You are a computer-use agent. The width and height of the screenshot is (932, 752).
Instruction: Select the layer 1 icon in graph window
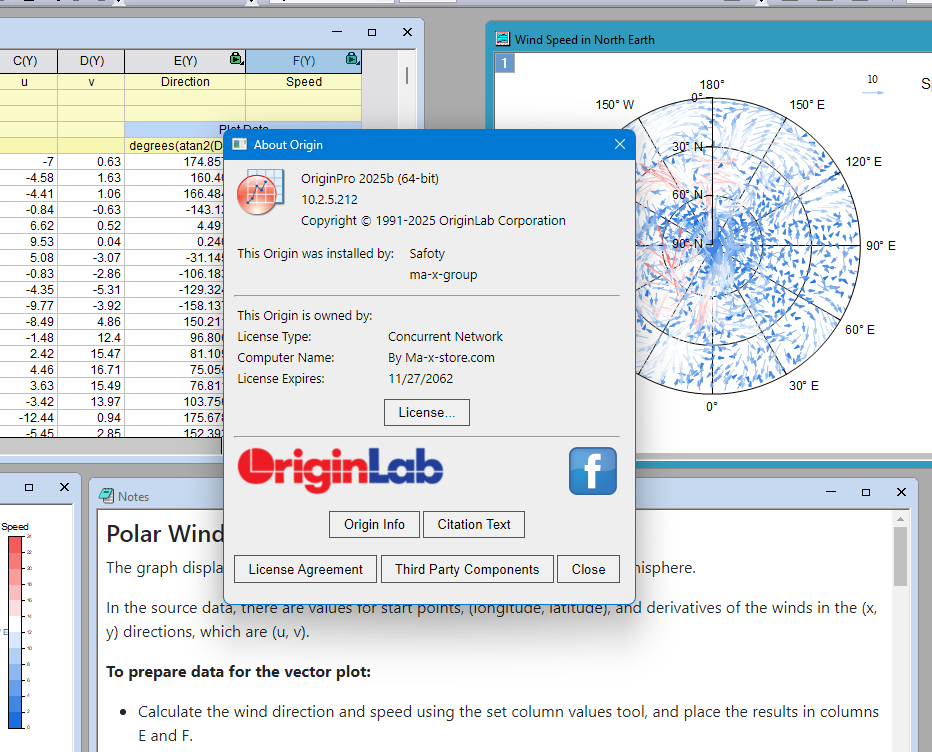pyautogui.click(x=505, y=63)
